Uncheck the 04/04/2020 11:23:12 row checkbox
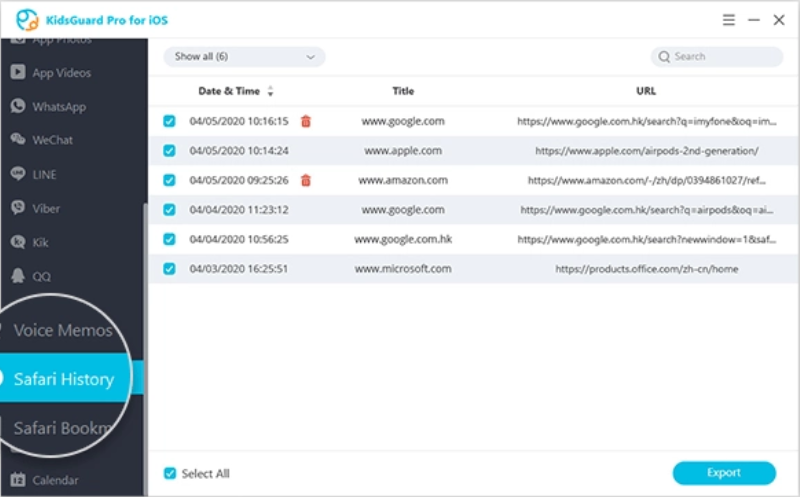The image size is (800, 497). pos(169,210)
